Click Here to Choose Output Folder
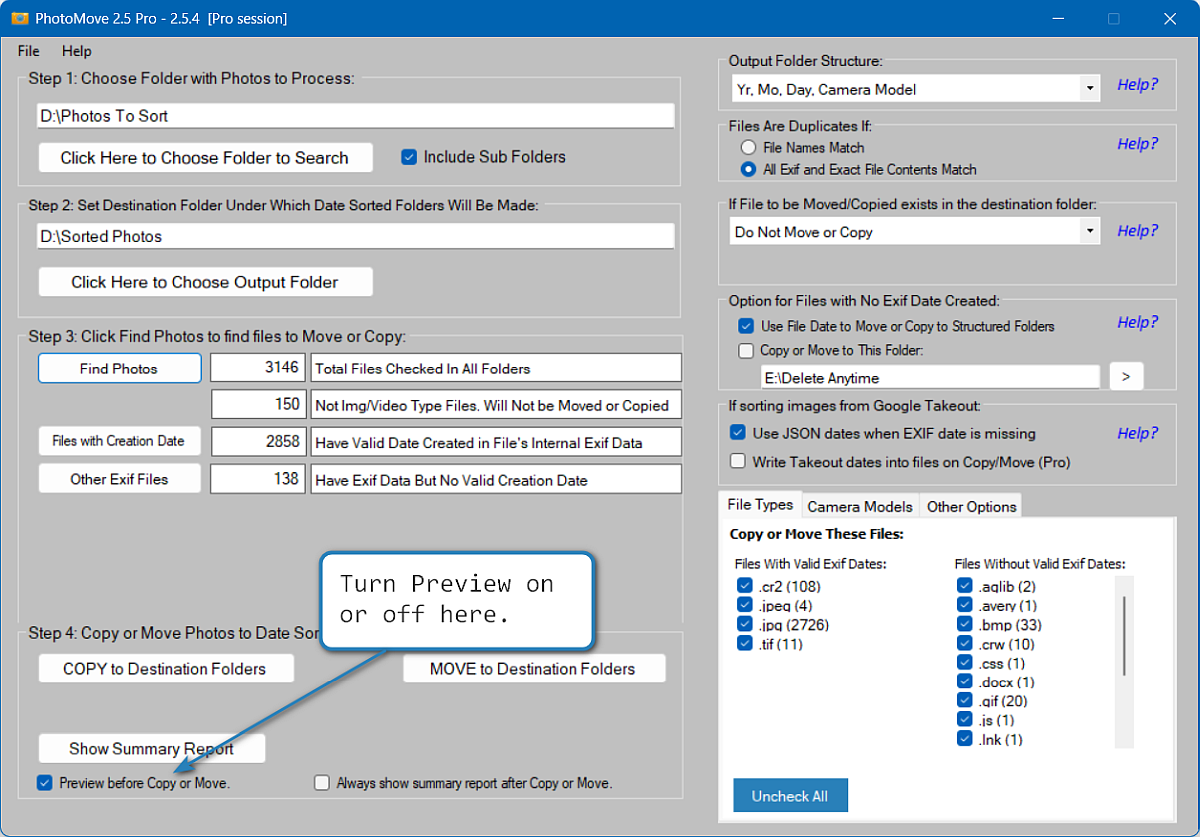 pos(205,282)
